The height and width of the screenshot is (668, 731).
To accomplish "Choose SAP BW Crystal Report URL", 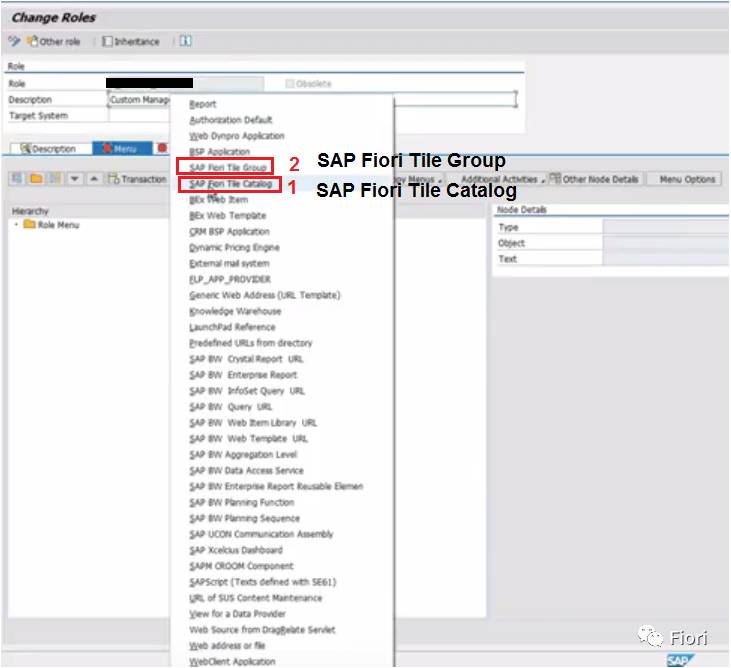I will [x=246, y=359].
